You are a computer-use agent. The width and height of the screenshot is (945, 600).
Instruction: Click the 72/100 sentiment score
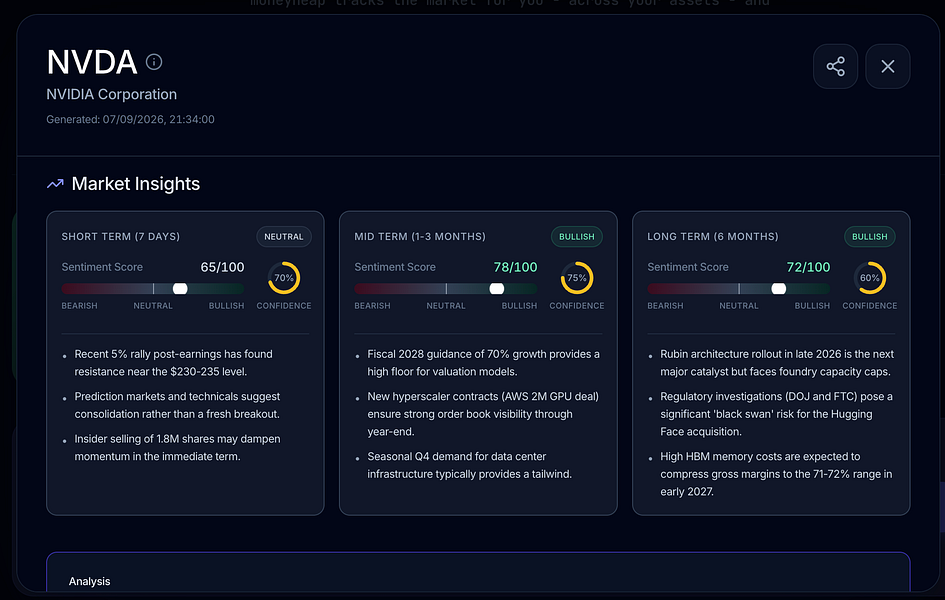click(808, 267)
